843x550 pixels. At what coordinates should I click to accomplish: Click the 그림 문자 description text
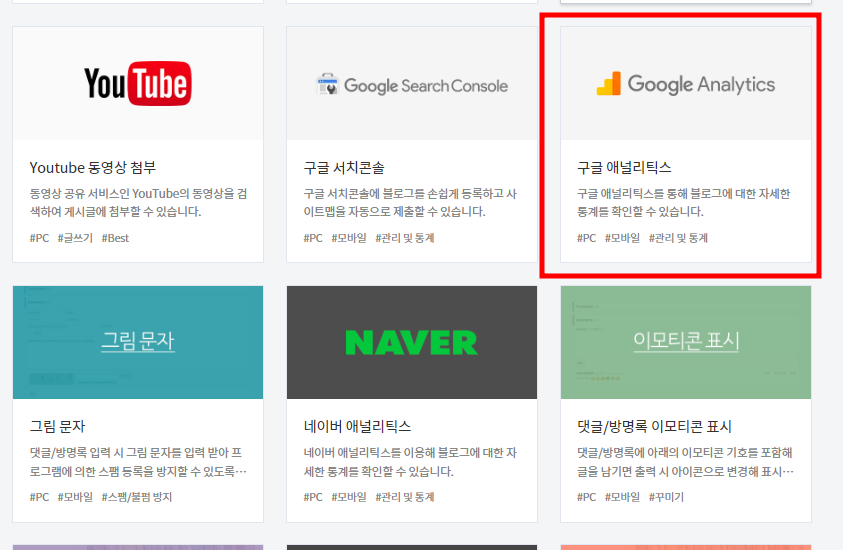point(138,462)
